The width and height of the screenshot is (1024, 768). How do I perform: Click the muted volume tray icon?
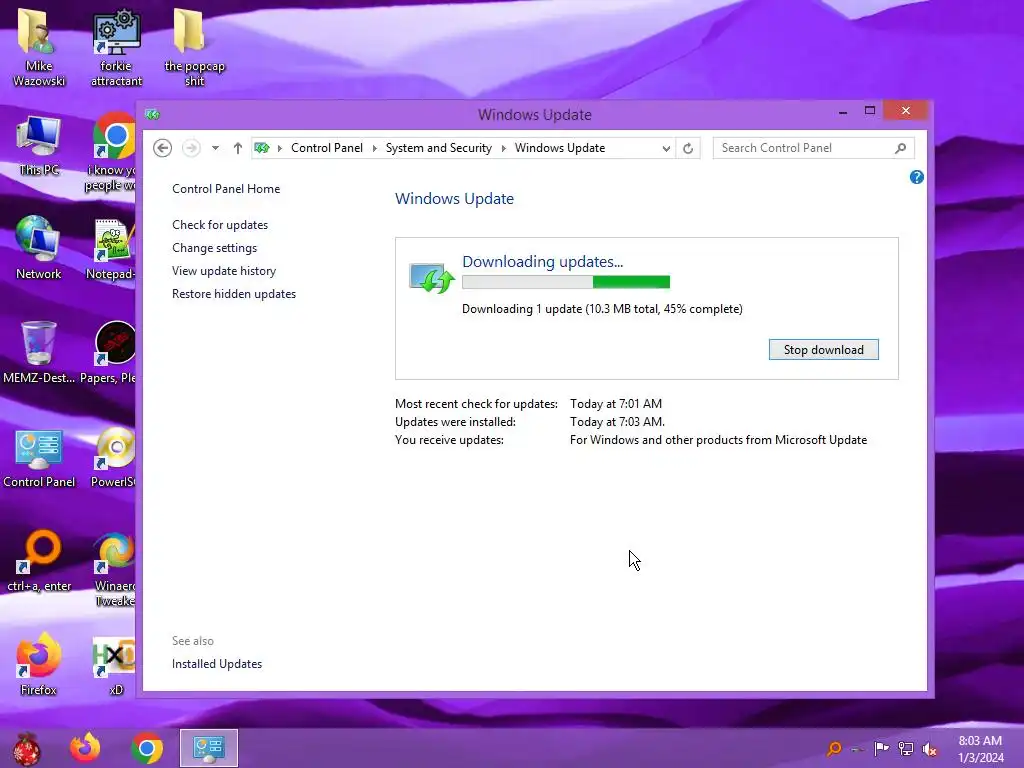(930, 748)
